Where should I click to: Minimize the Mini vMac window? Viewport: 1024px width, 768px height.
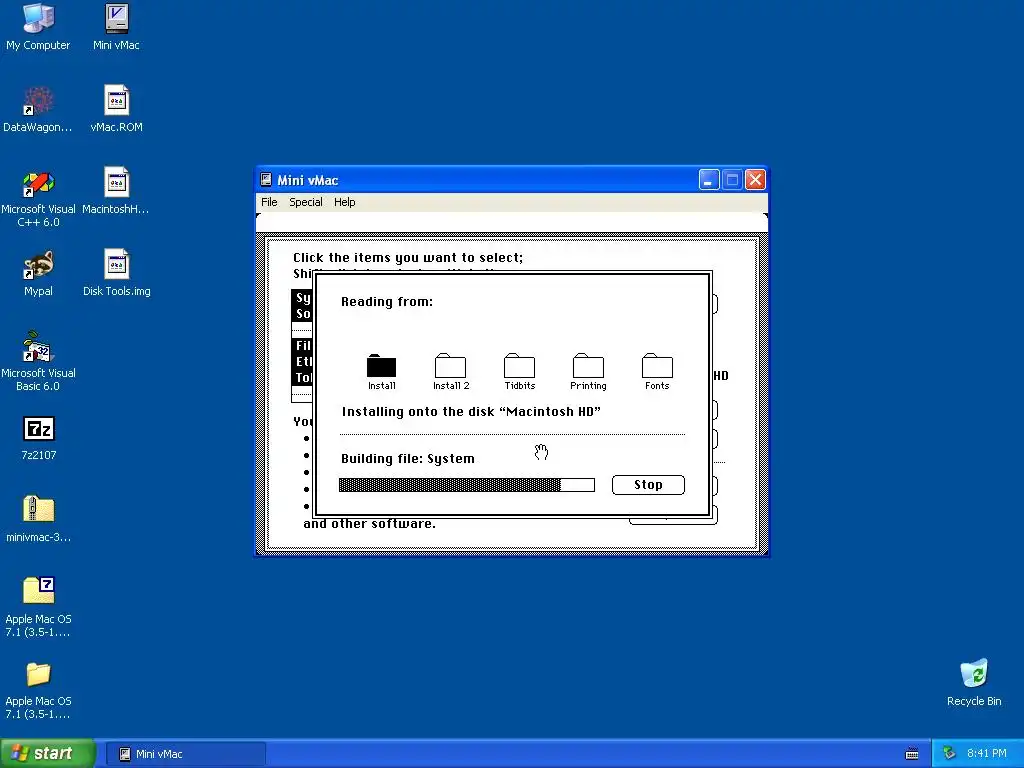[709, 180]
